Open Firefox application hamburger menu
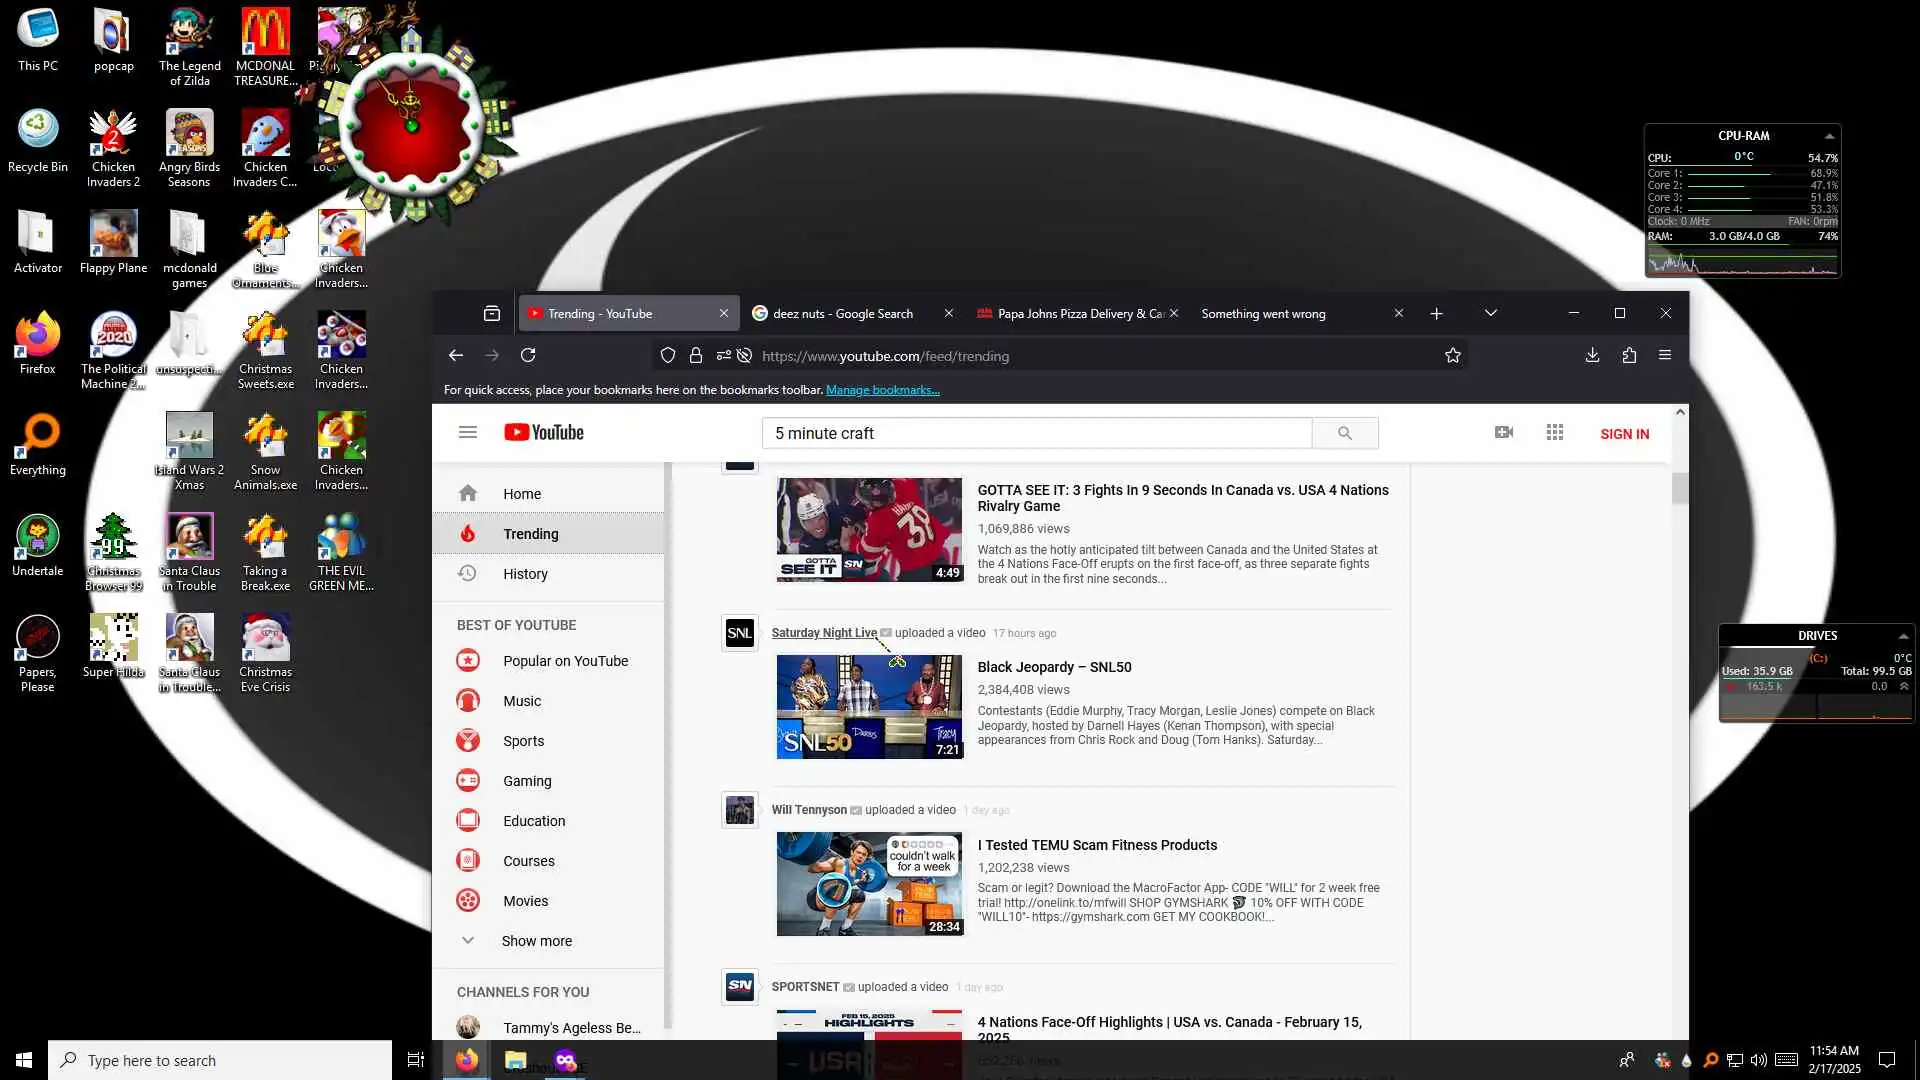The image size is (1920, 1080). pyautogui.click(x=1665, y=355)
